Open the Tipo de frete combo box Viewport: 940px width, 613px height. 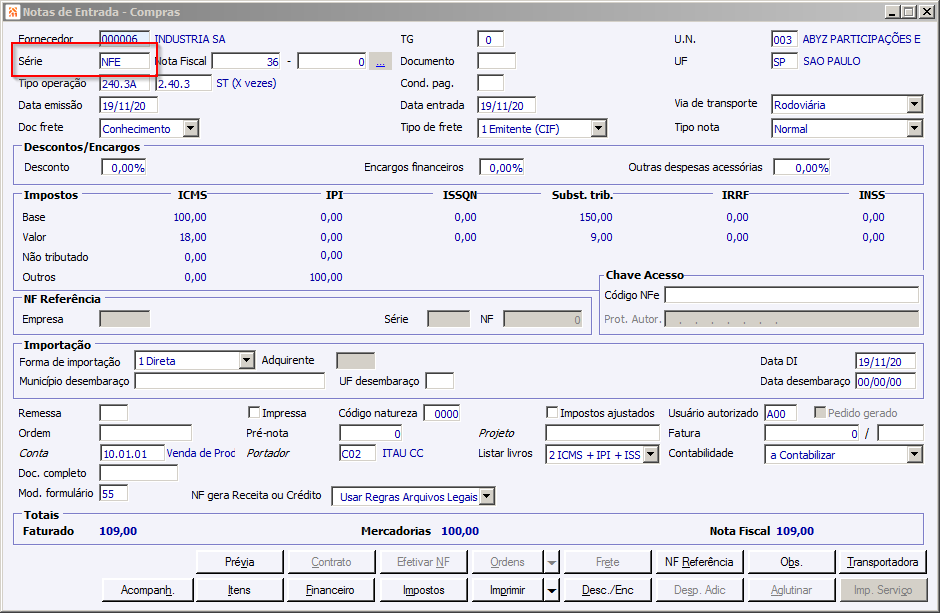(598, 128)
